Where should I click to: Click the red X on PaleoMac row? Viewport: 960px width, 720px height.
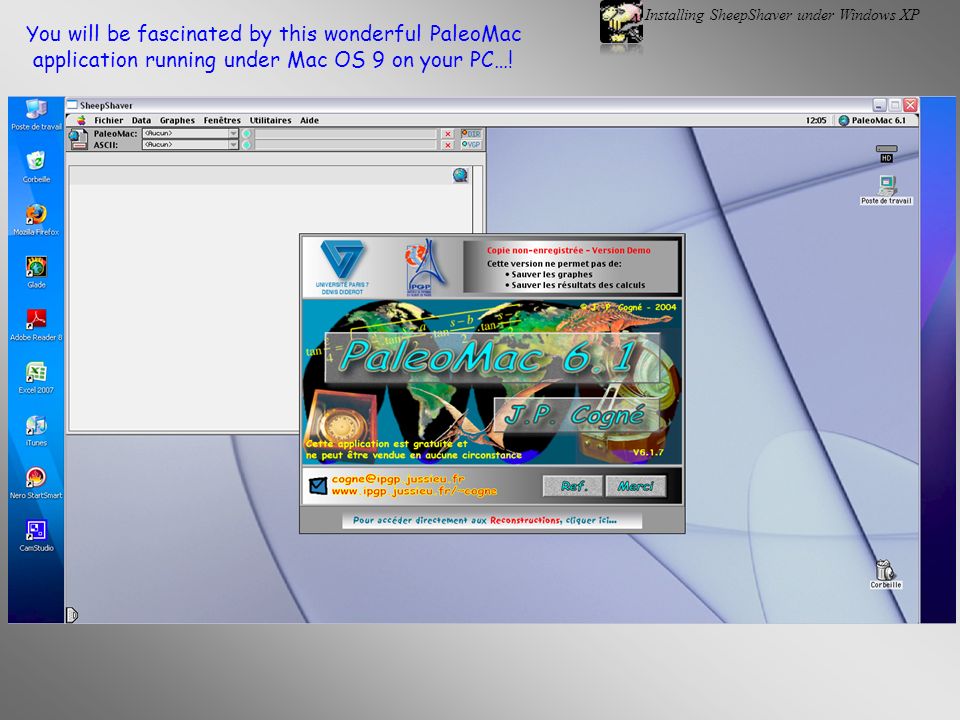[x=448, y=133]
